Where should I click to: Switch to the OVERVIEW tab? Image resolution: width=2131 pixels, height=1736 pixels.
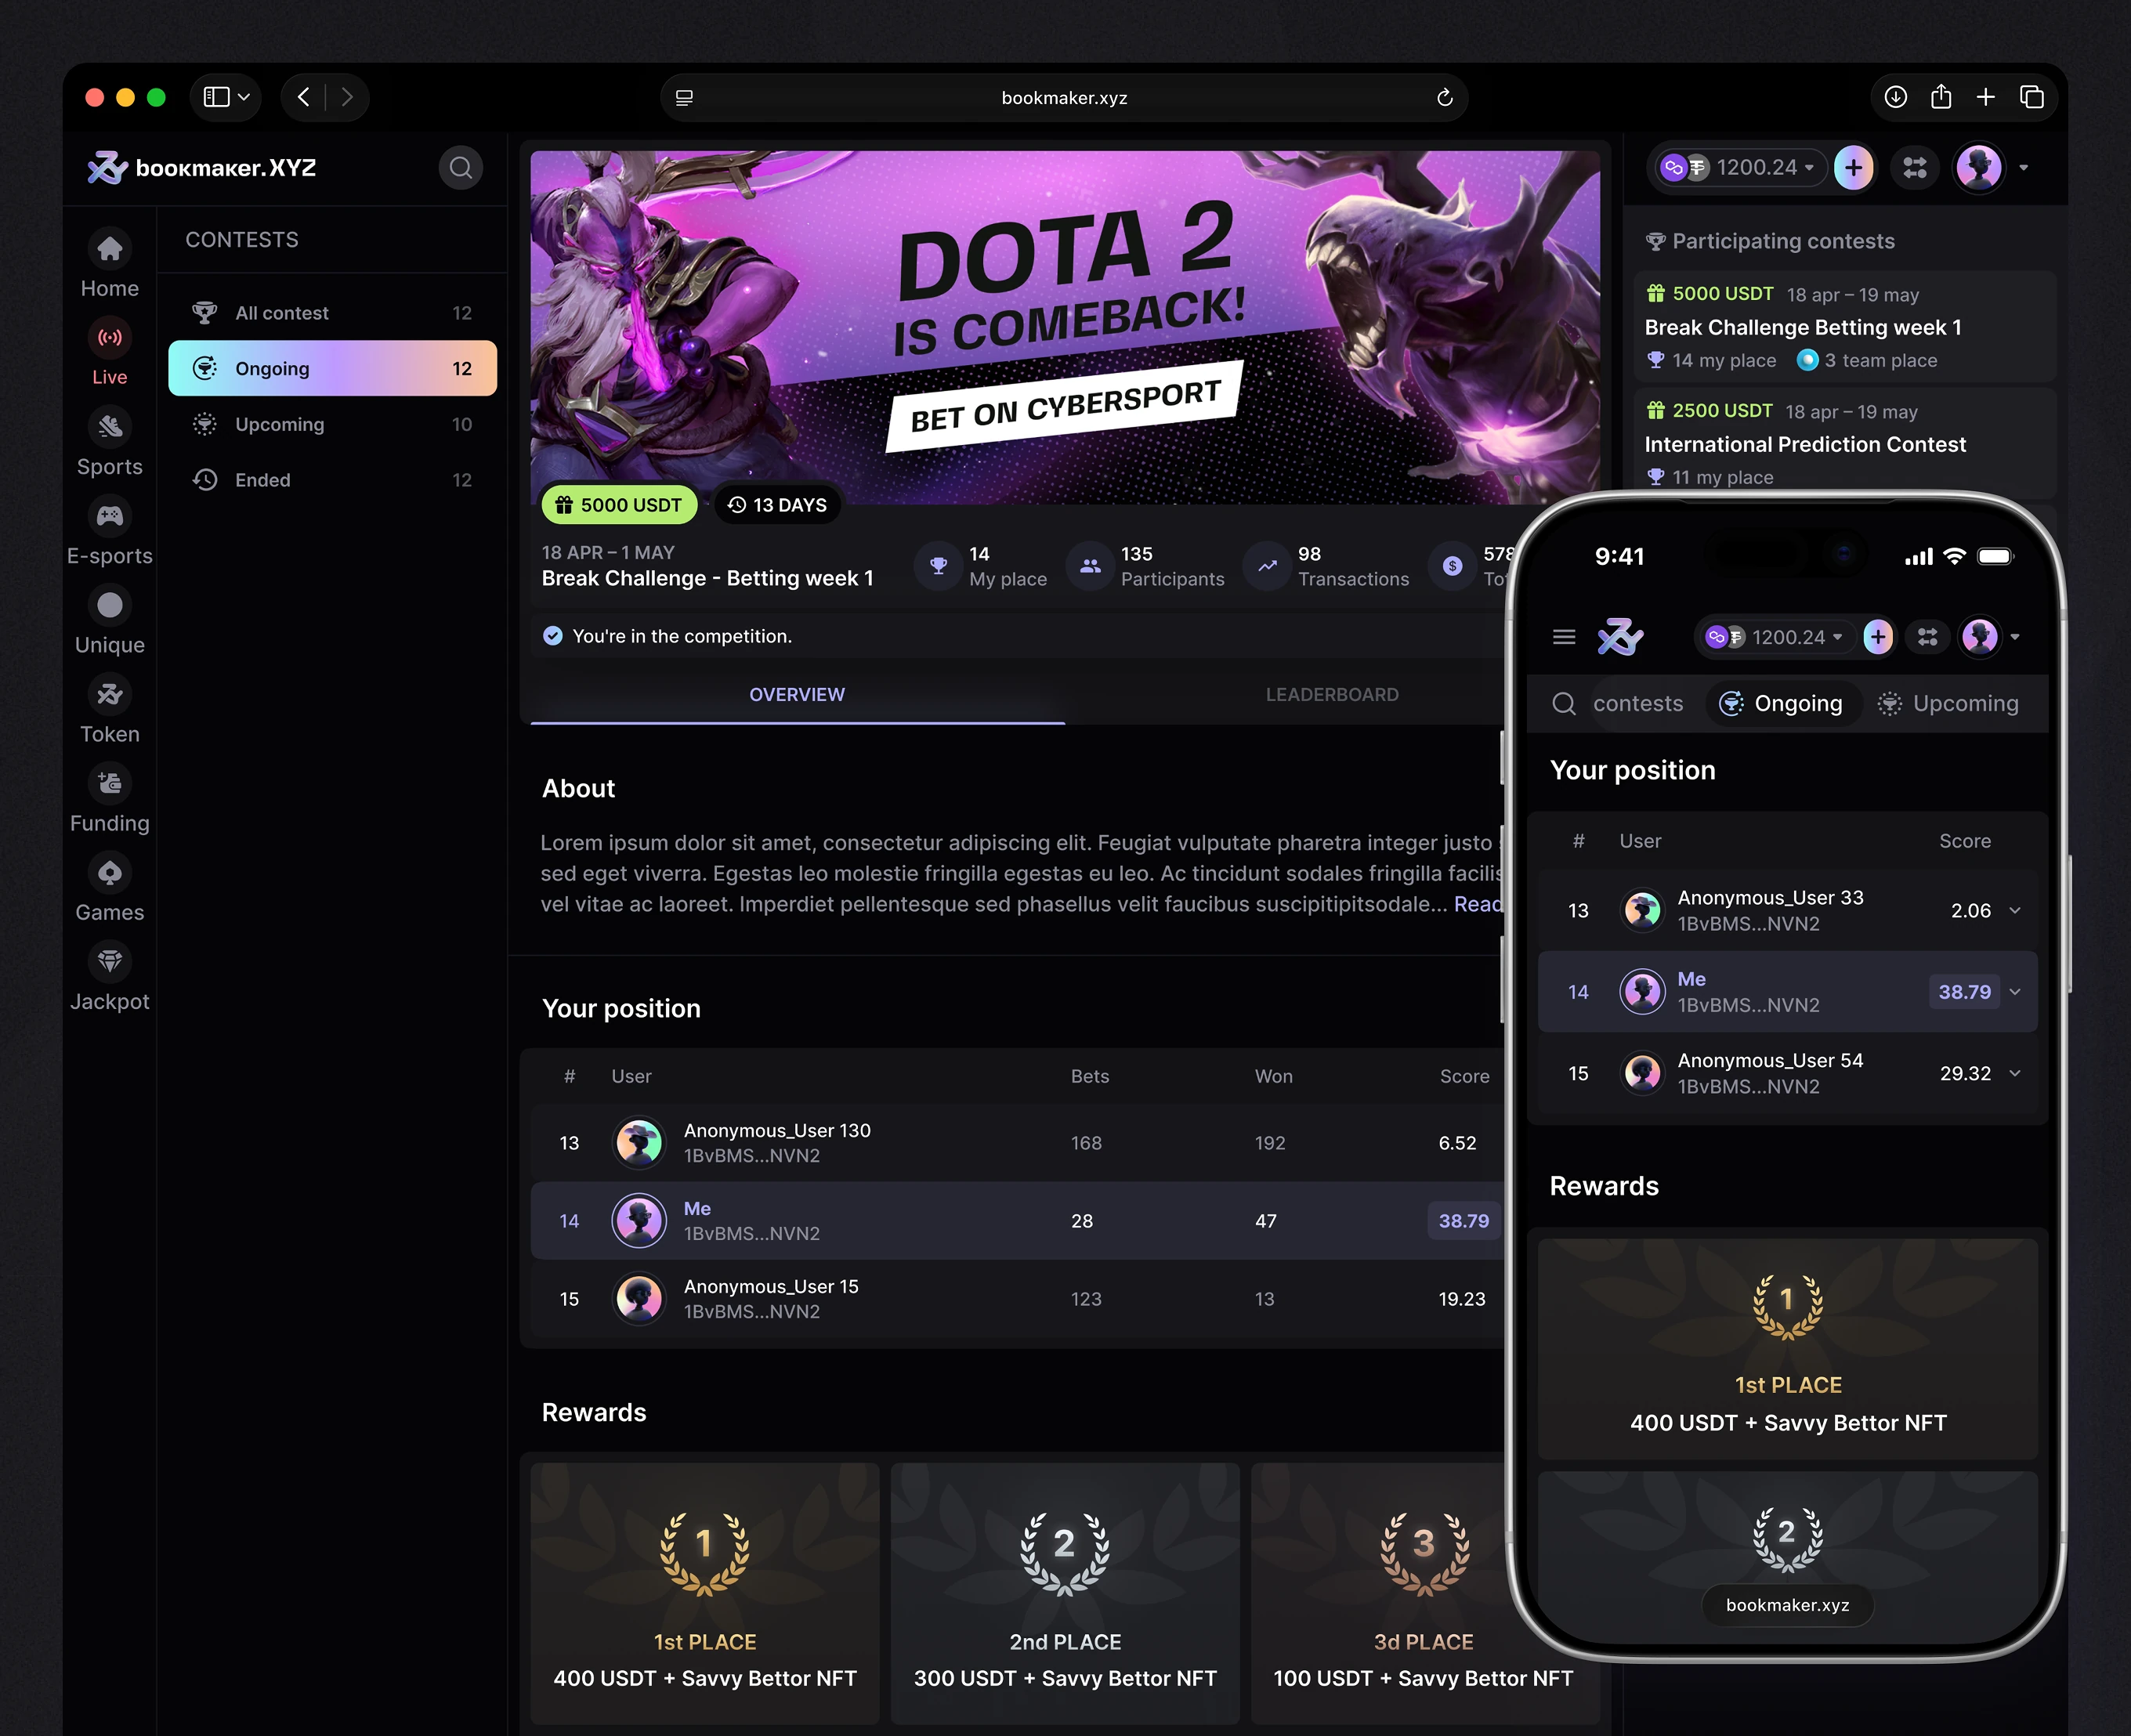[x=797, y=695]
